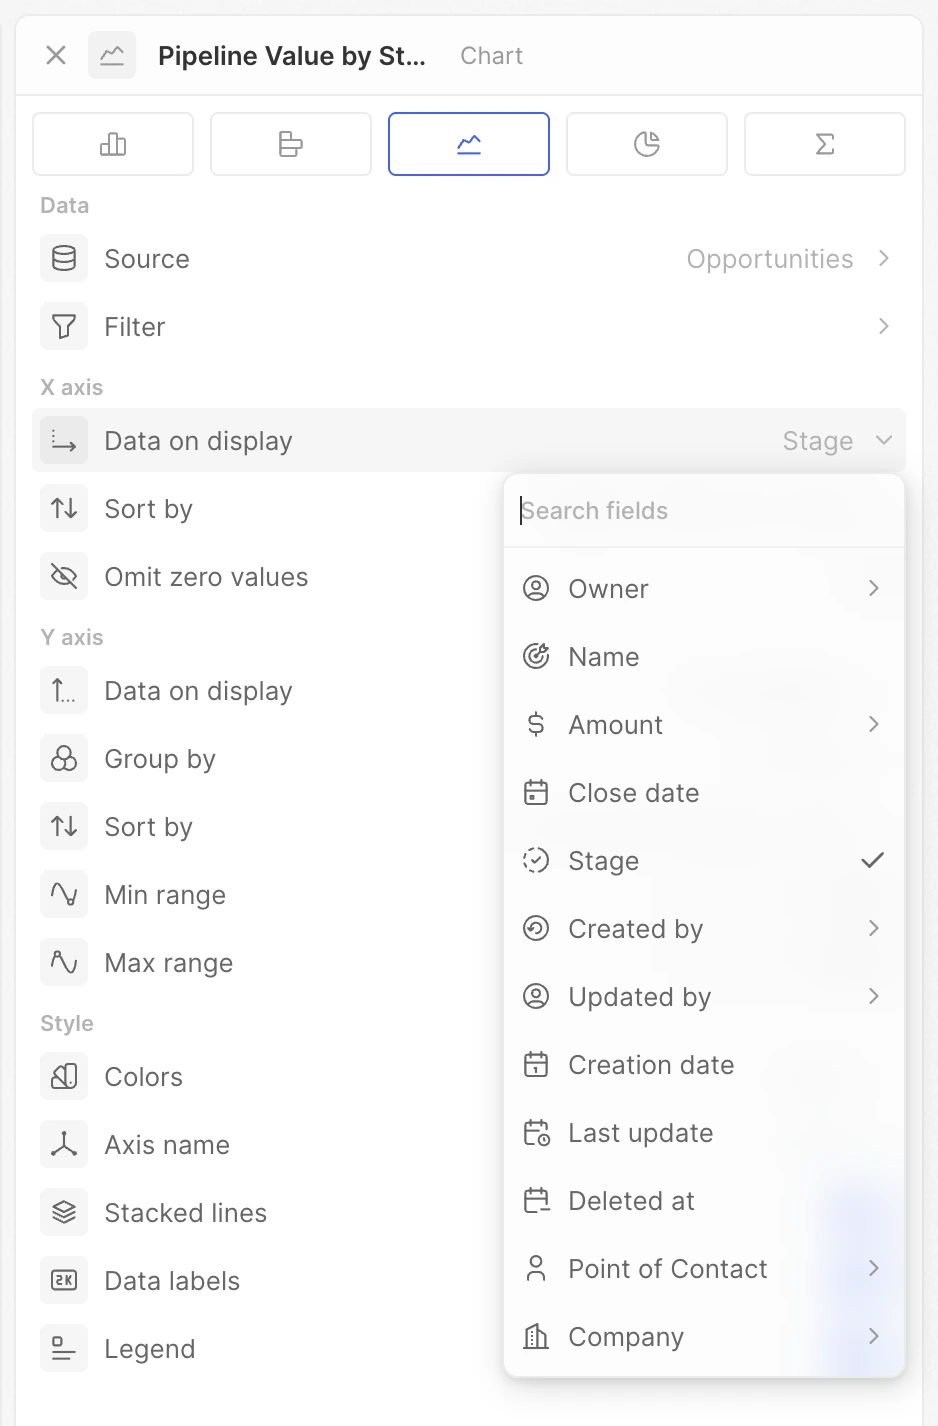Click the line chart icon beside the title
The height and width of the screenshot is (1426, 938).
[112, 55]
